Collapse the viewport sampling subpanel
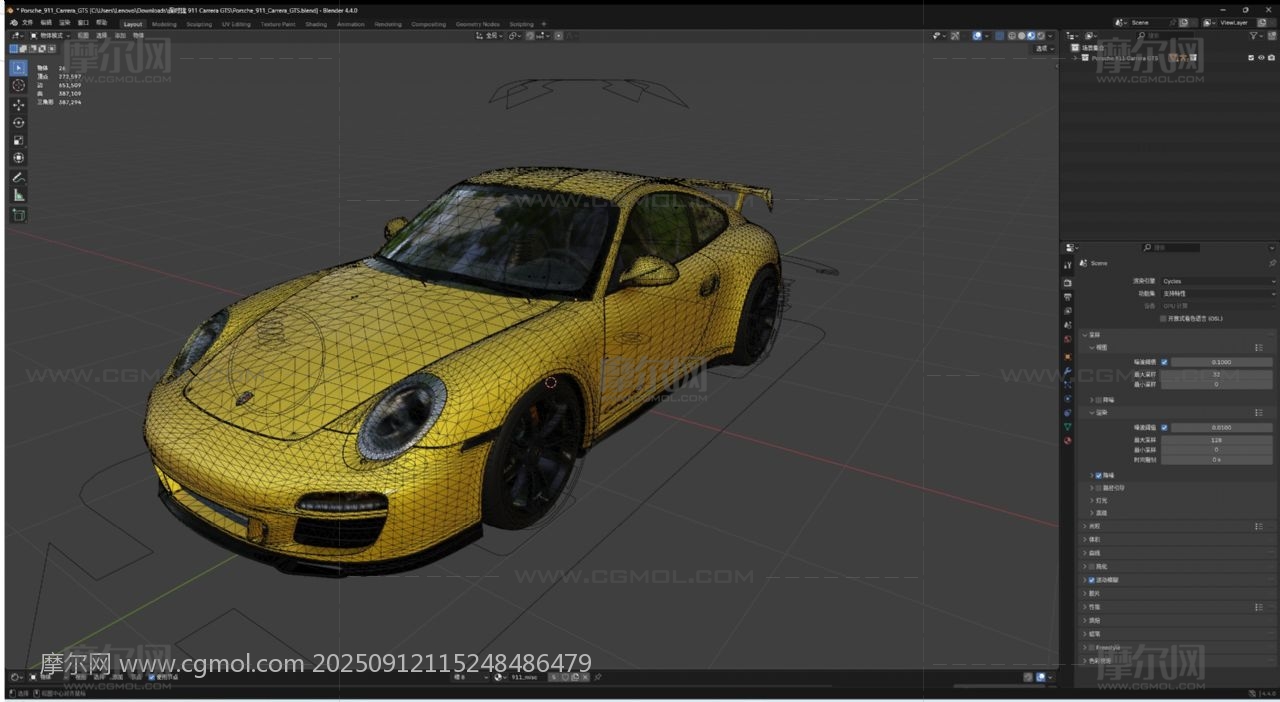The image size is (1280, 702). point(1092,347)
